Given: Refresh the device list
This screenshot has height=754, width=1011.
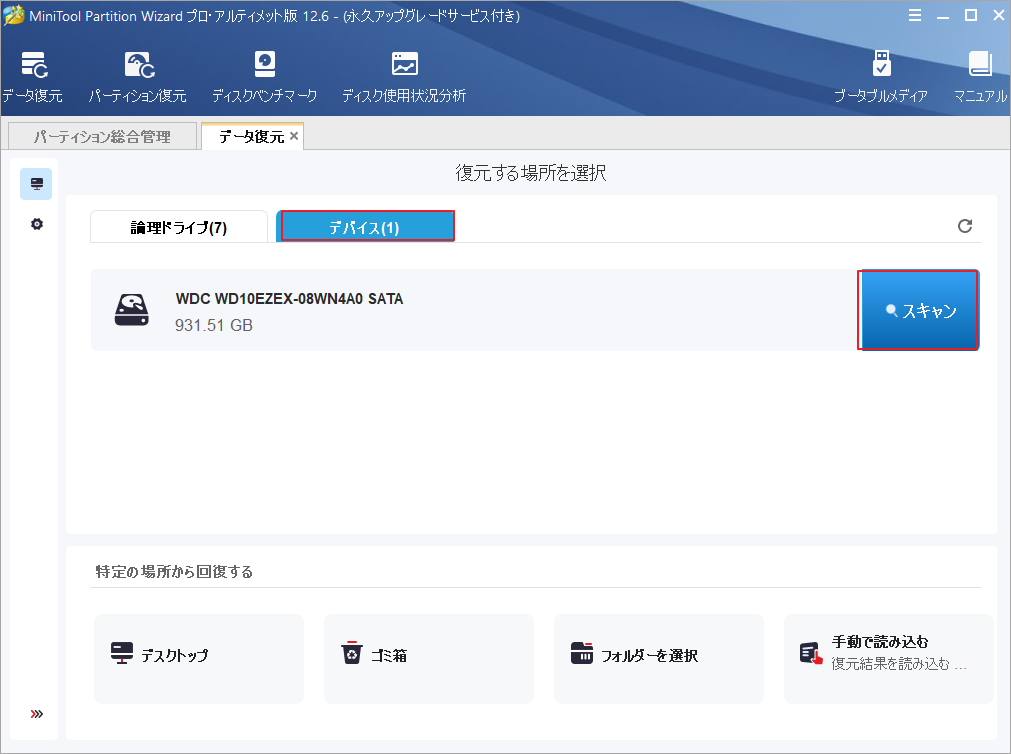Looking at the screenshot, I should (965, 226).
